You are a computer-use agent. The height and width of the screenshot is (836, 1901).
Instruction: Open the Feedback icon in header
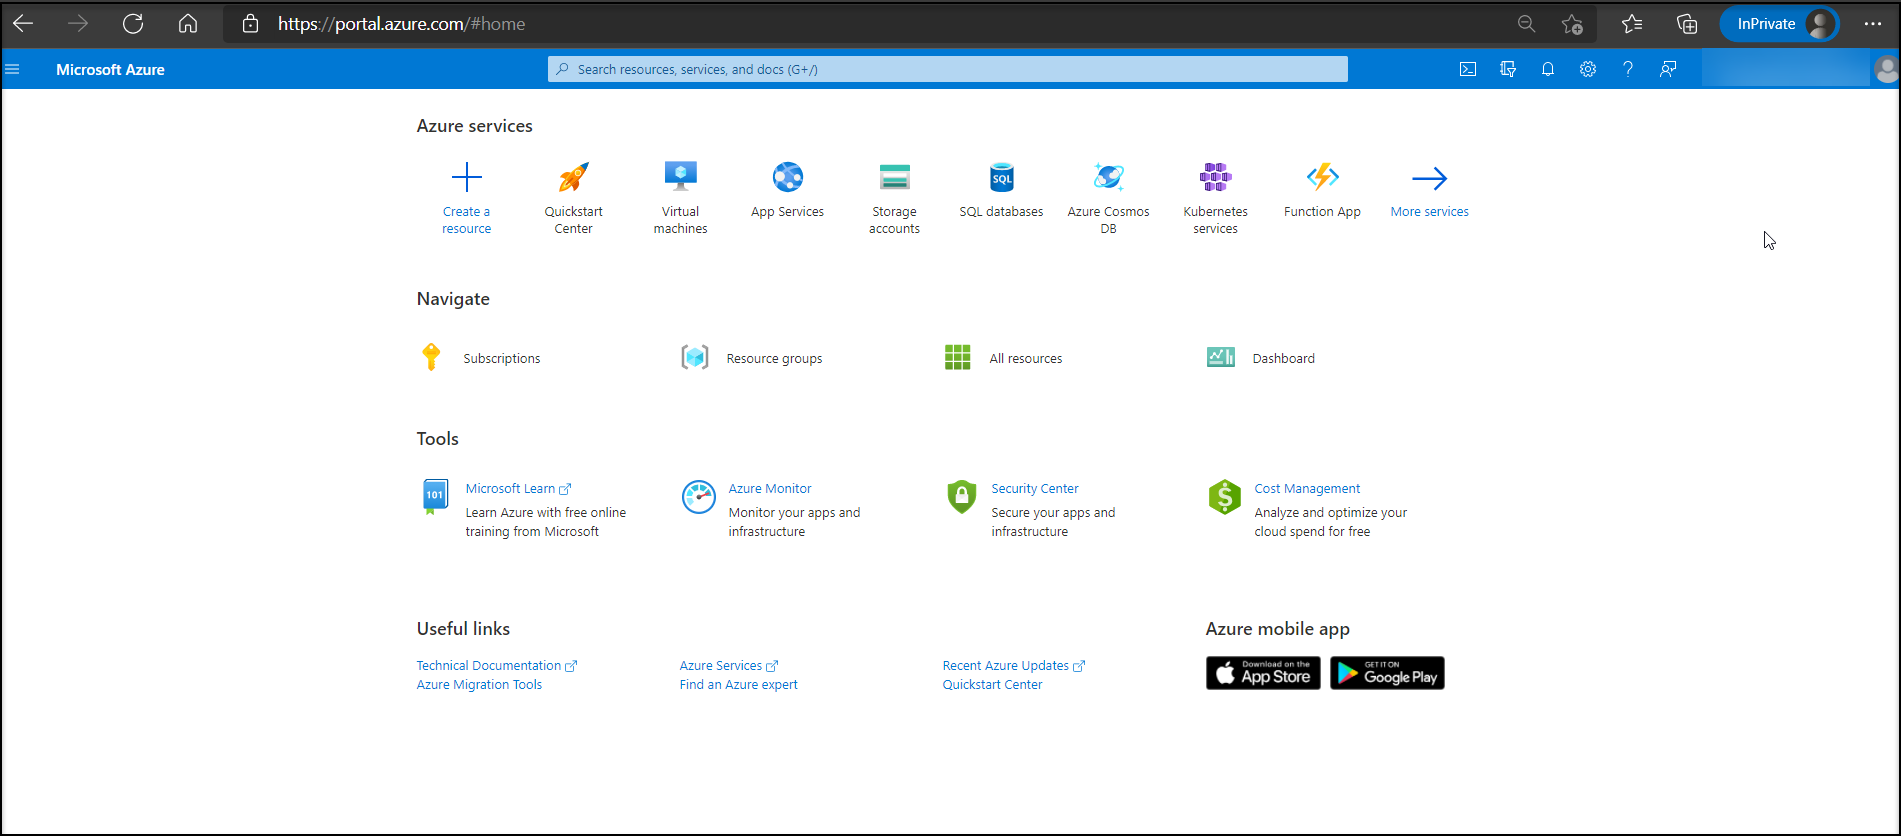click(1668, 69)
